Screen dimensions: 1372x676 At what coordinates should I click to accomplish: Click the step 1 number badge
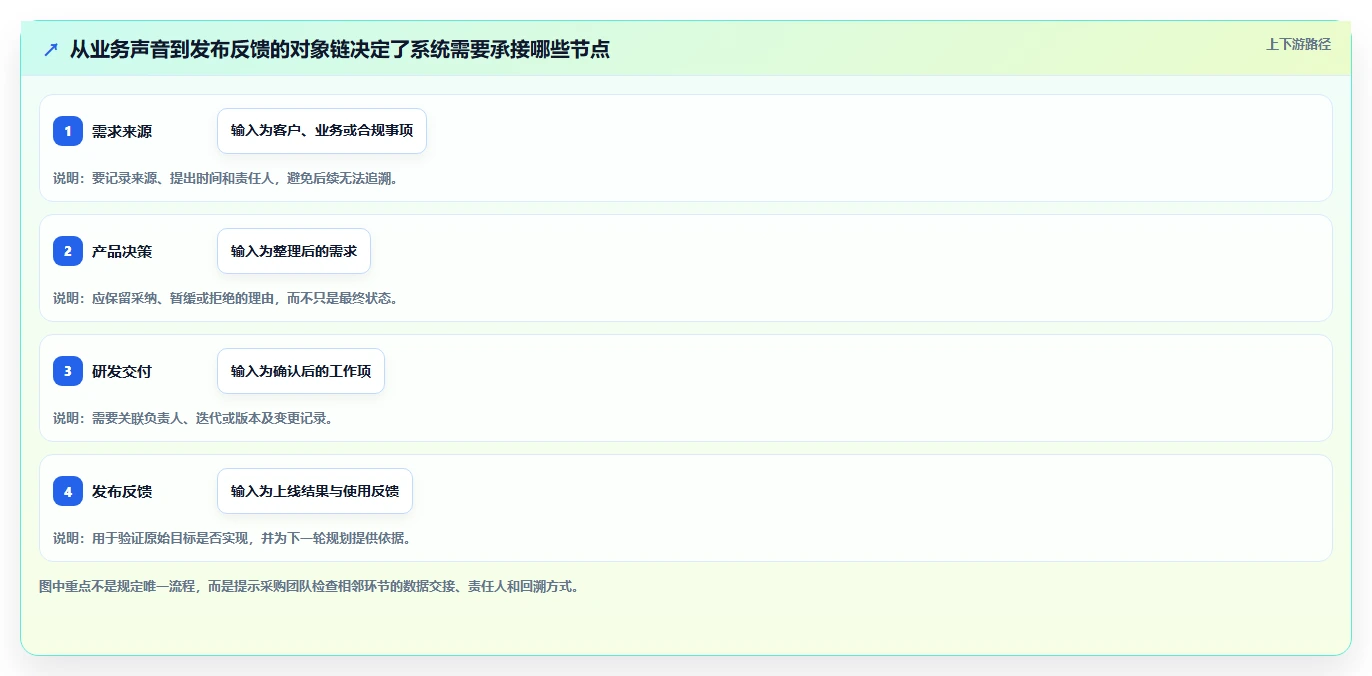[x=68, y=131]
